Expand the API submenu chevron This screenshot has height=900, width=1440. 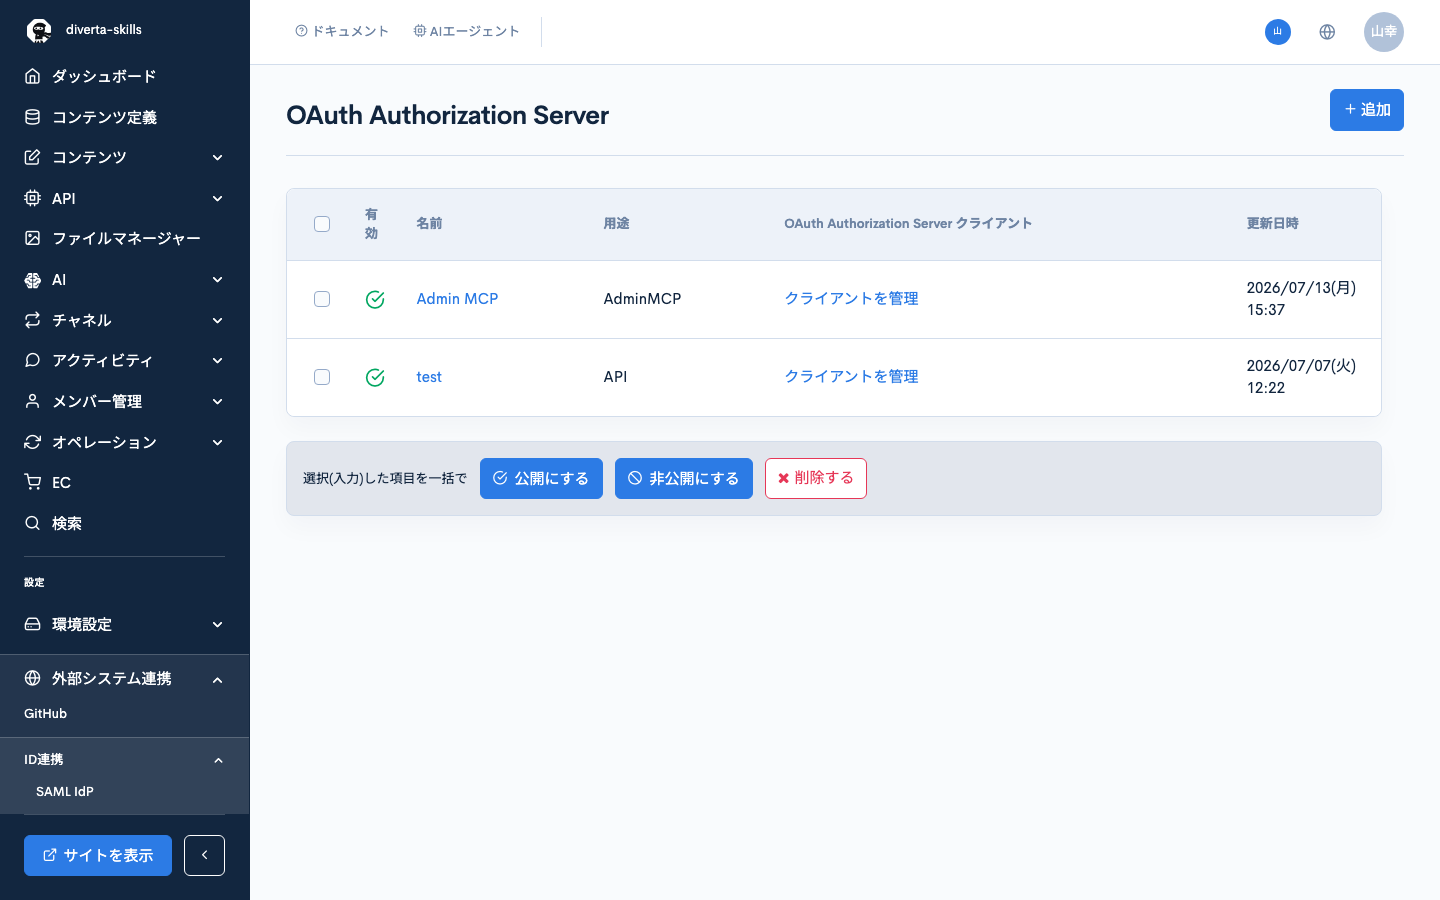(x=218, y=198)
